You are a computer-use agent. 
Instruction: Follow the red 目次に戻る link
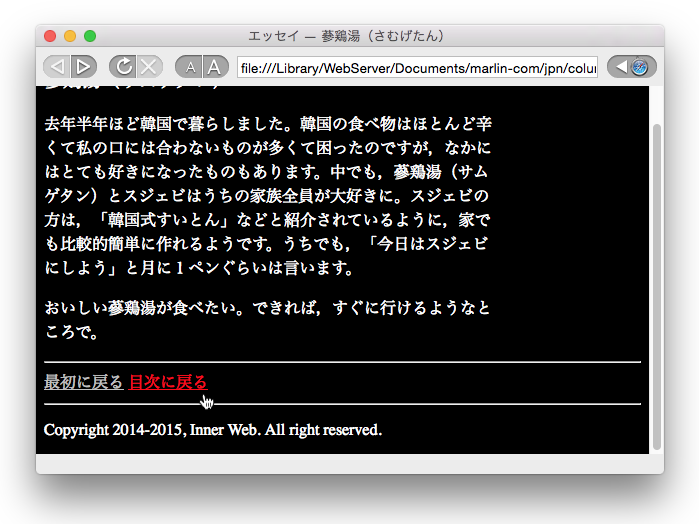(168, 382)
